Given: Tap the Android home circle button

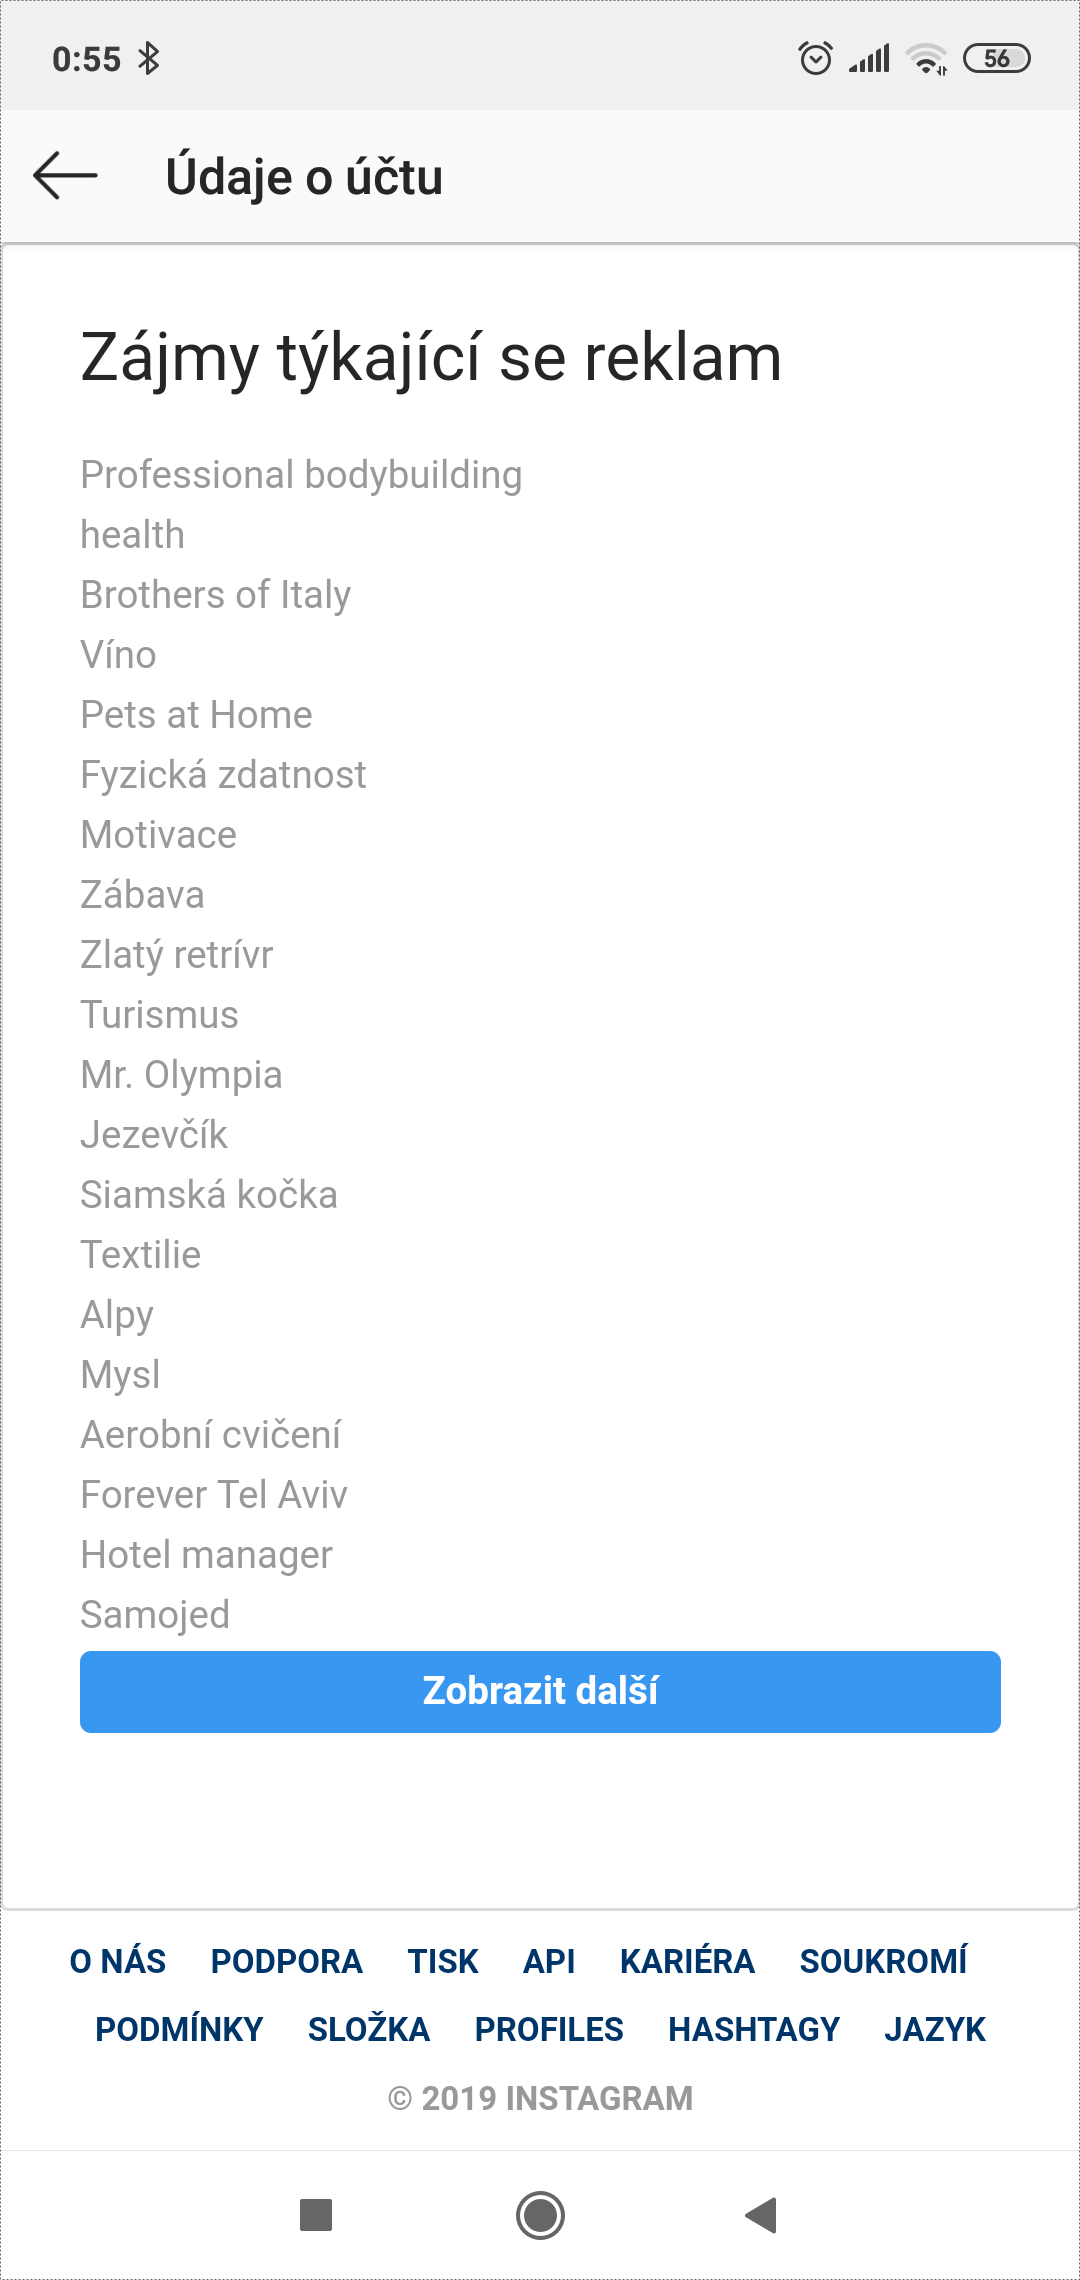Looking at the screenshot, I should point(540,2215).
